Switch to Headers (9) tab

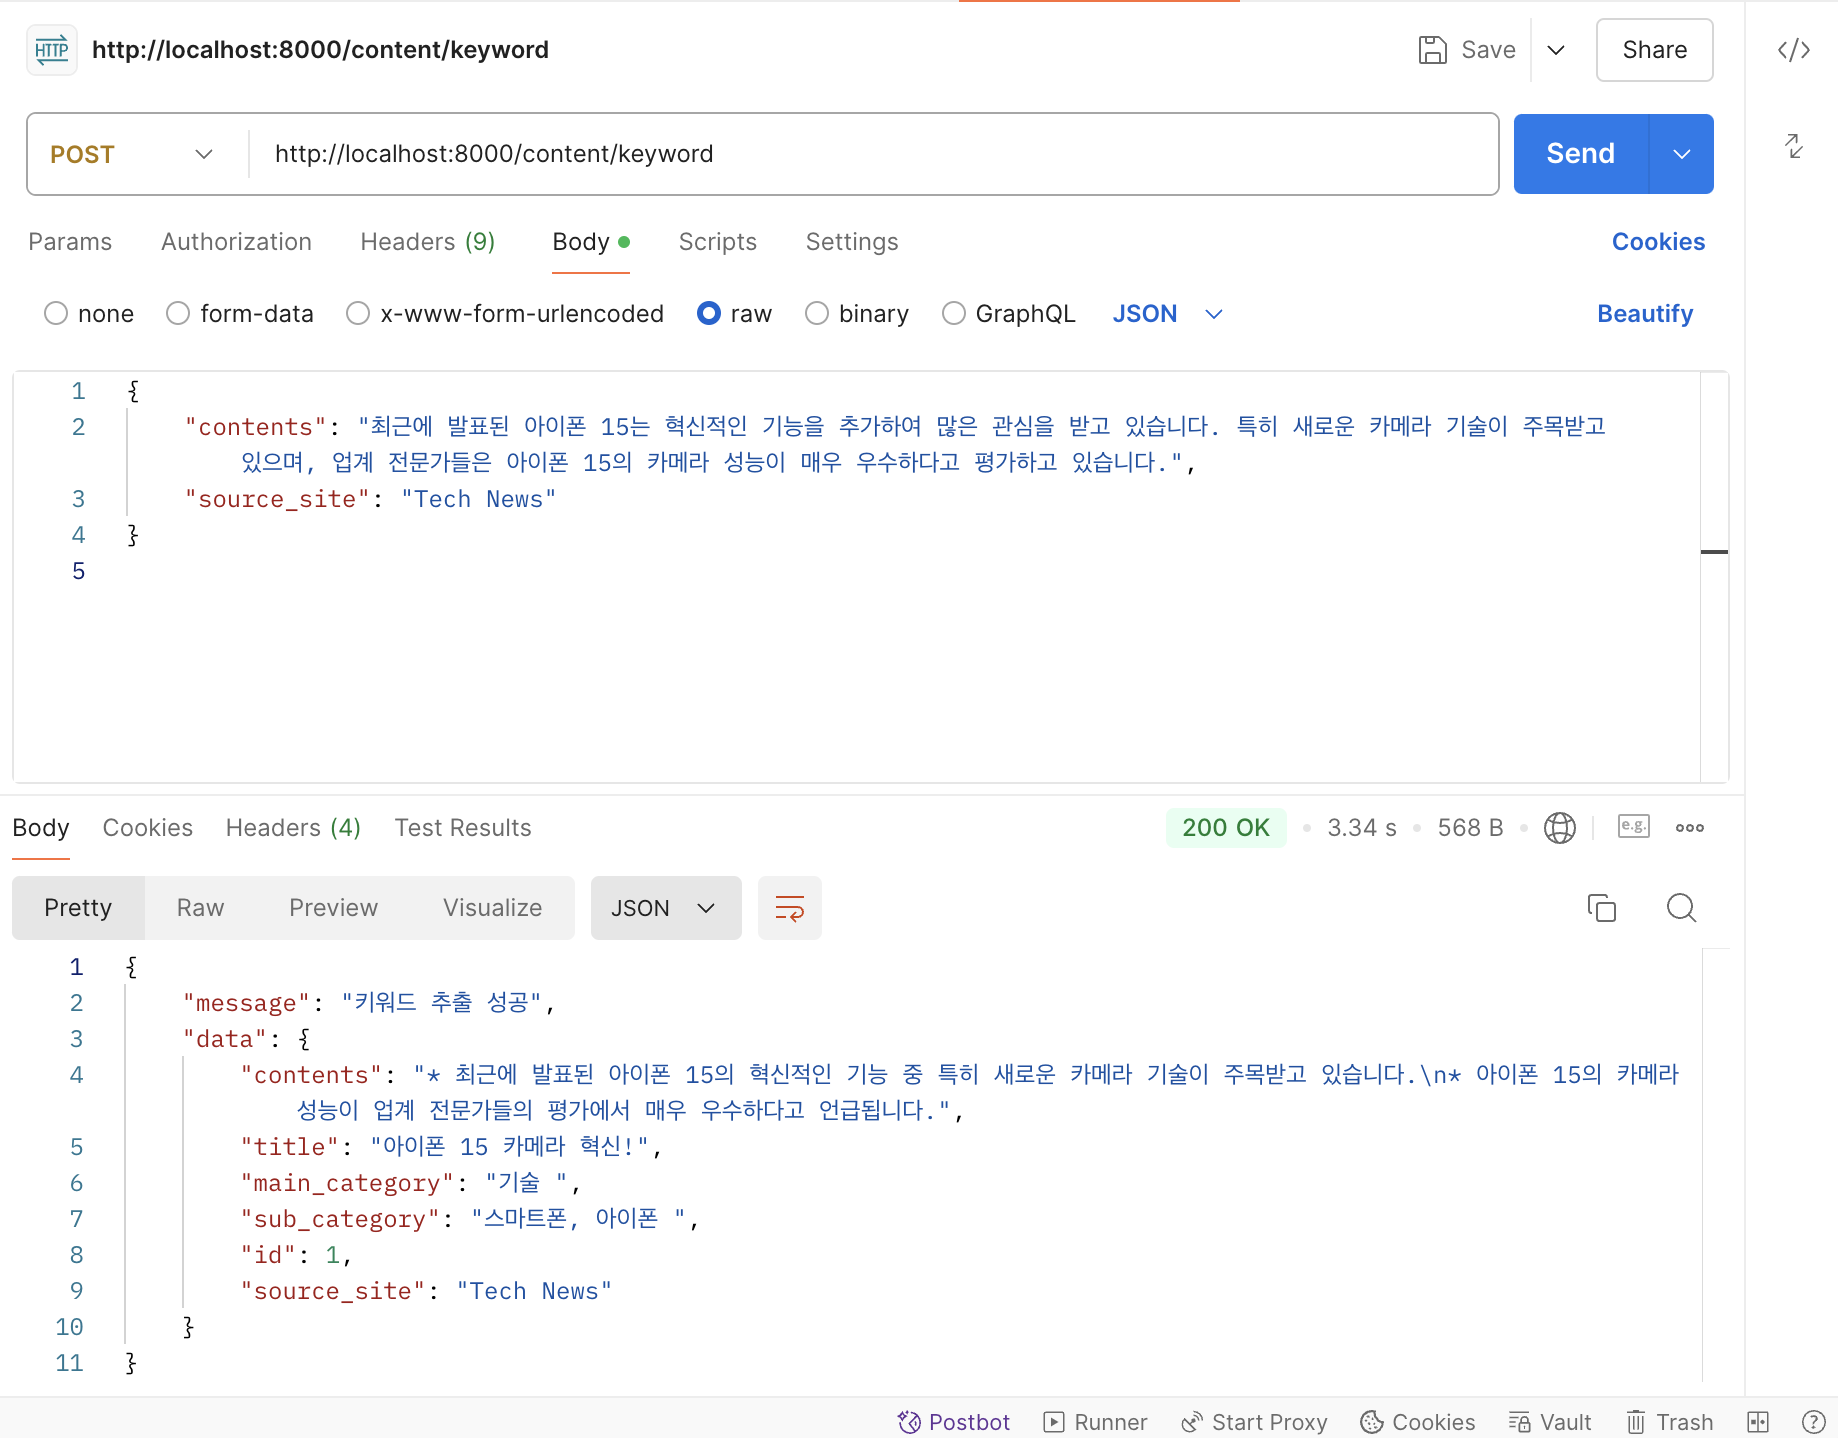[x=428, y=242]
